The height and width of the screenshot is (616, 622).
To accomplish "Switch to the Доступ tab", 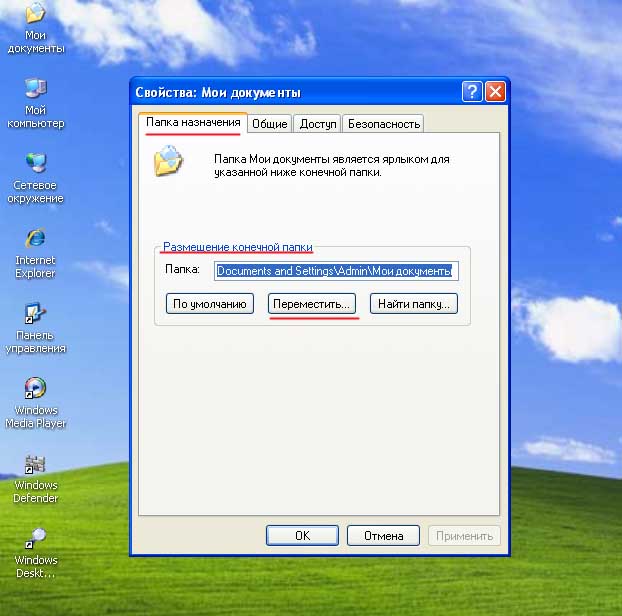I will (317, 124).
